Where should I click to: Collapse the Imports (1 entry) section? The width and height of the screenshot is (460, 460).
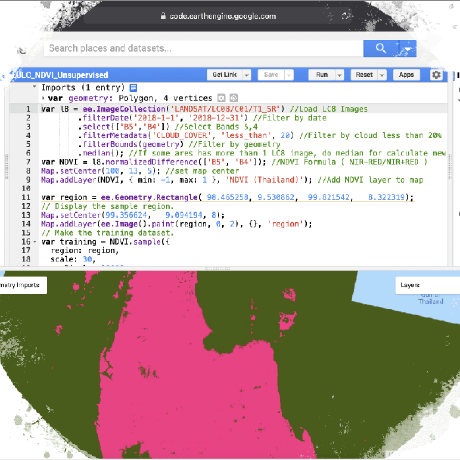click(34, 87)
